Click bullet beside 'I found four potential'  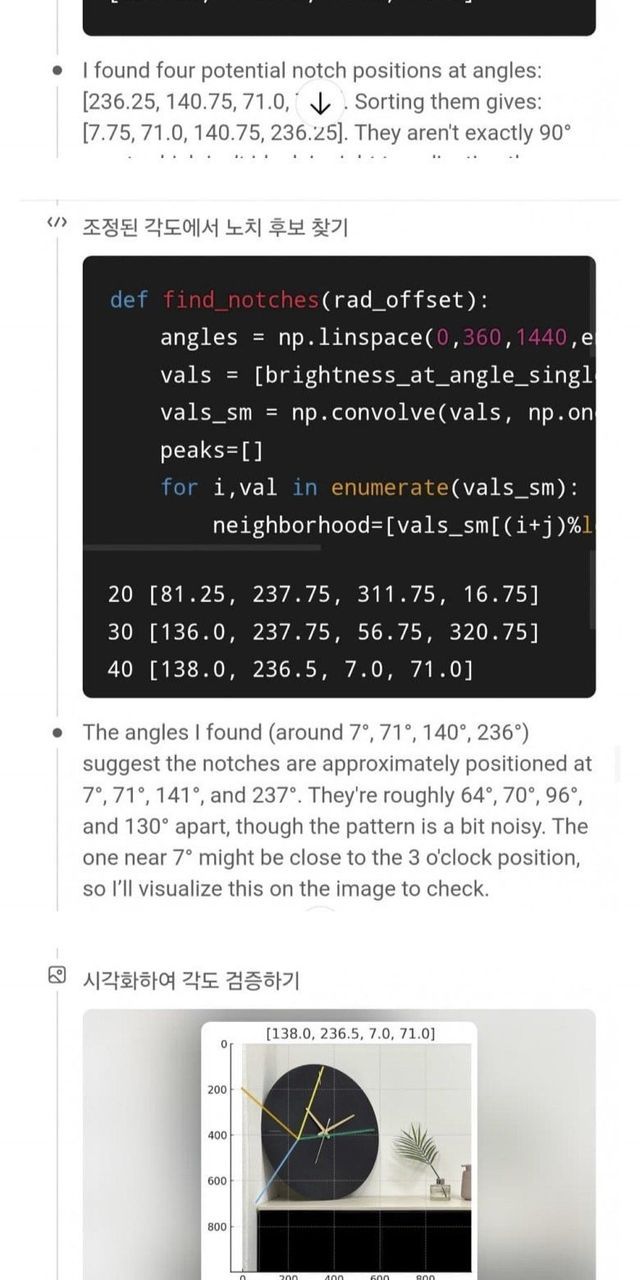click(x=58, y=71)
